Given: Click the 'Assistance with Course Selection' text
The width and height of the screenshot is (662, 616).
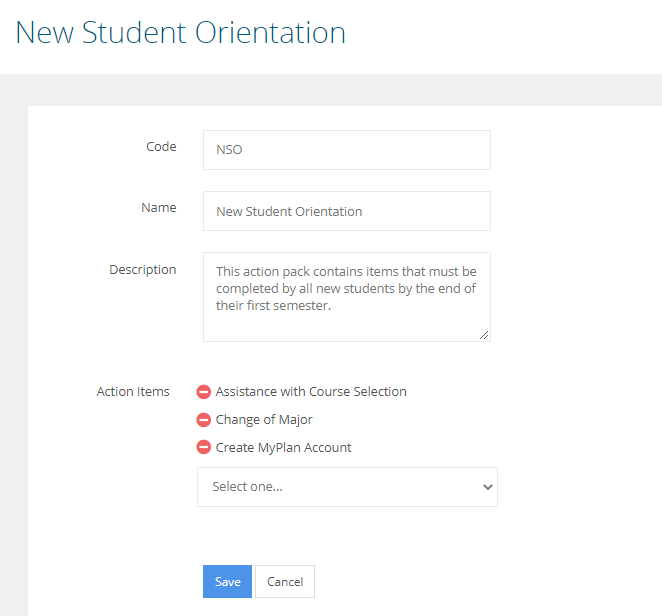Looking at the screenshot, I should point(311,392).
